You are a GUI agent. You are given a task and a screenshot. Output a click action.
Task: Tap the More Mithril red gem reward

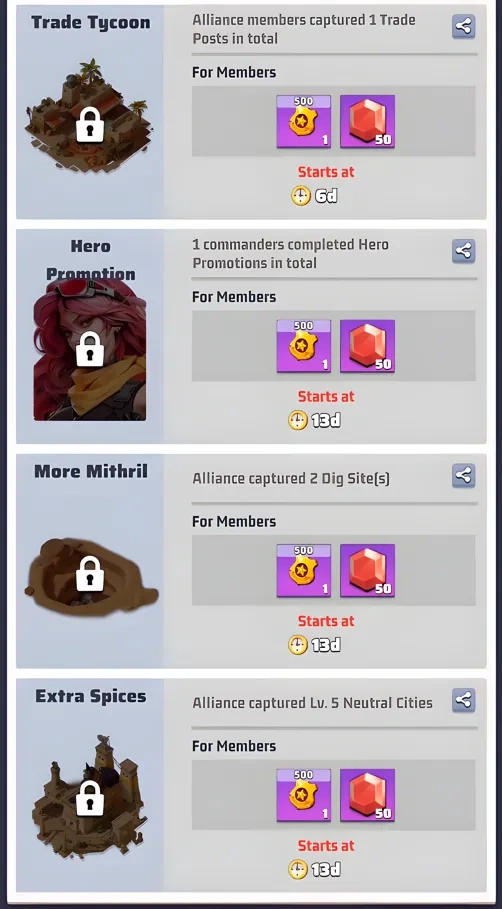click(368, 570)
